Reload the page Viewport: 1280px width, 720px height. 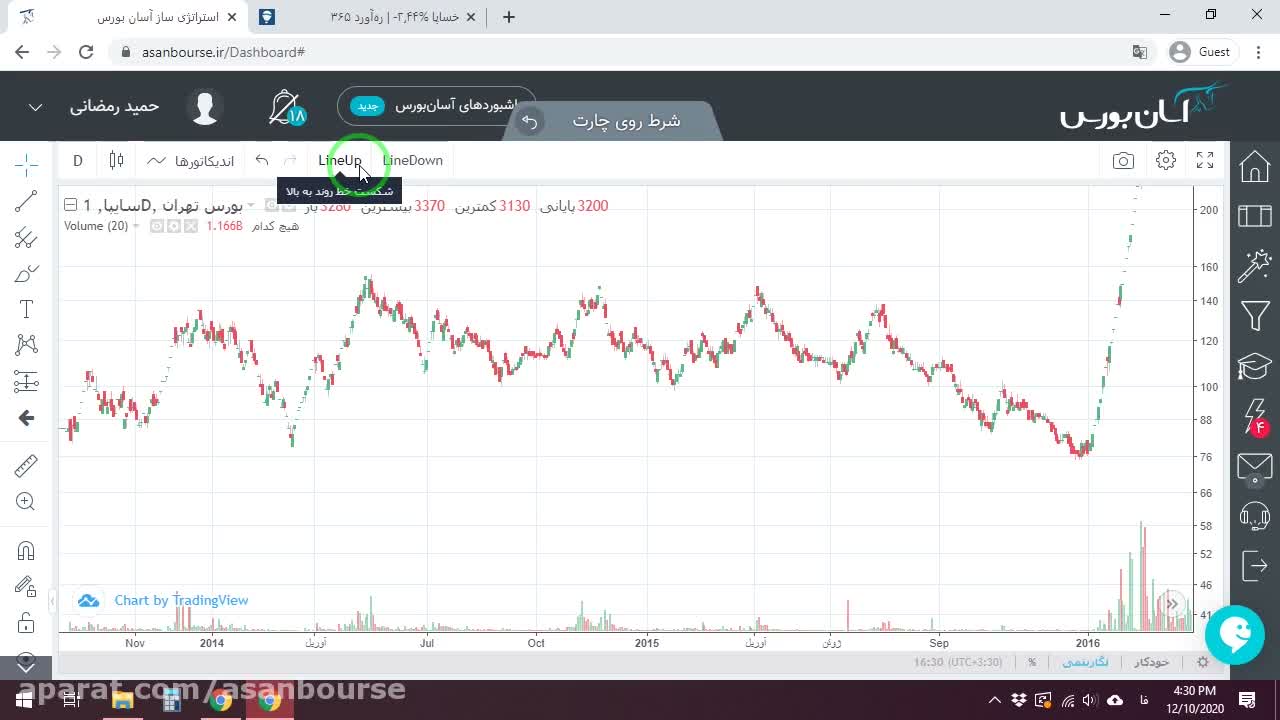pos(86,52)
